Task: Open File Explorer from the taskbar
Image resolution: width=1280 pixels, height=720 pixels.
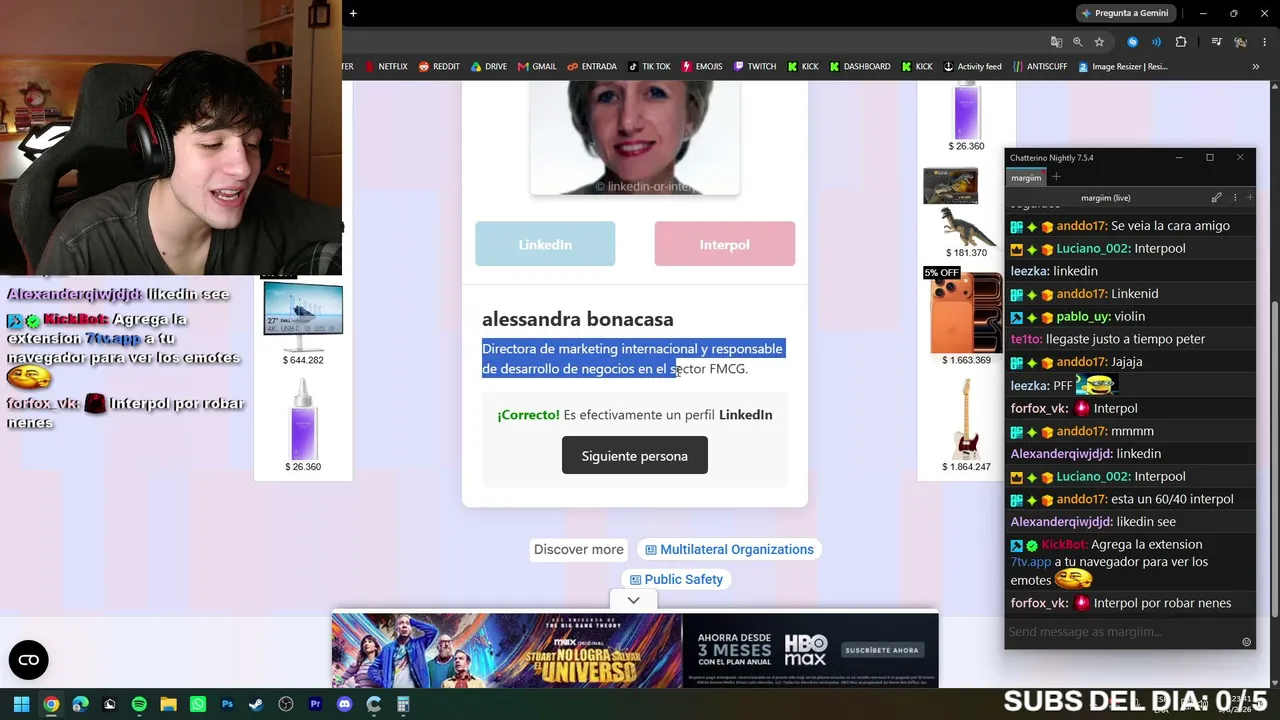Action: [168, 704]
